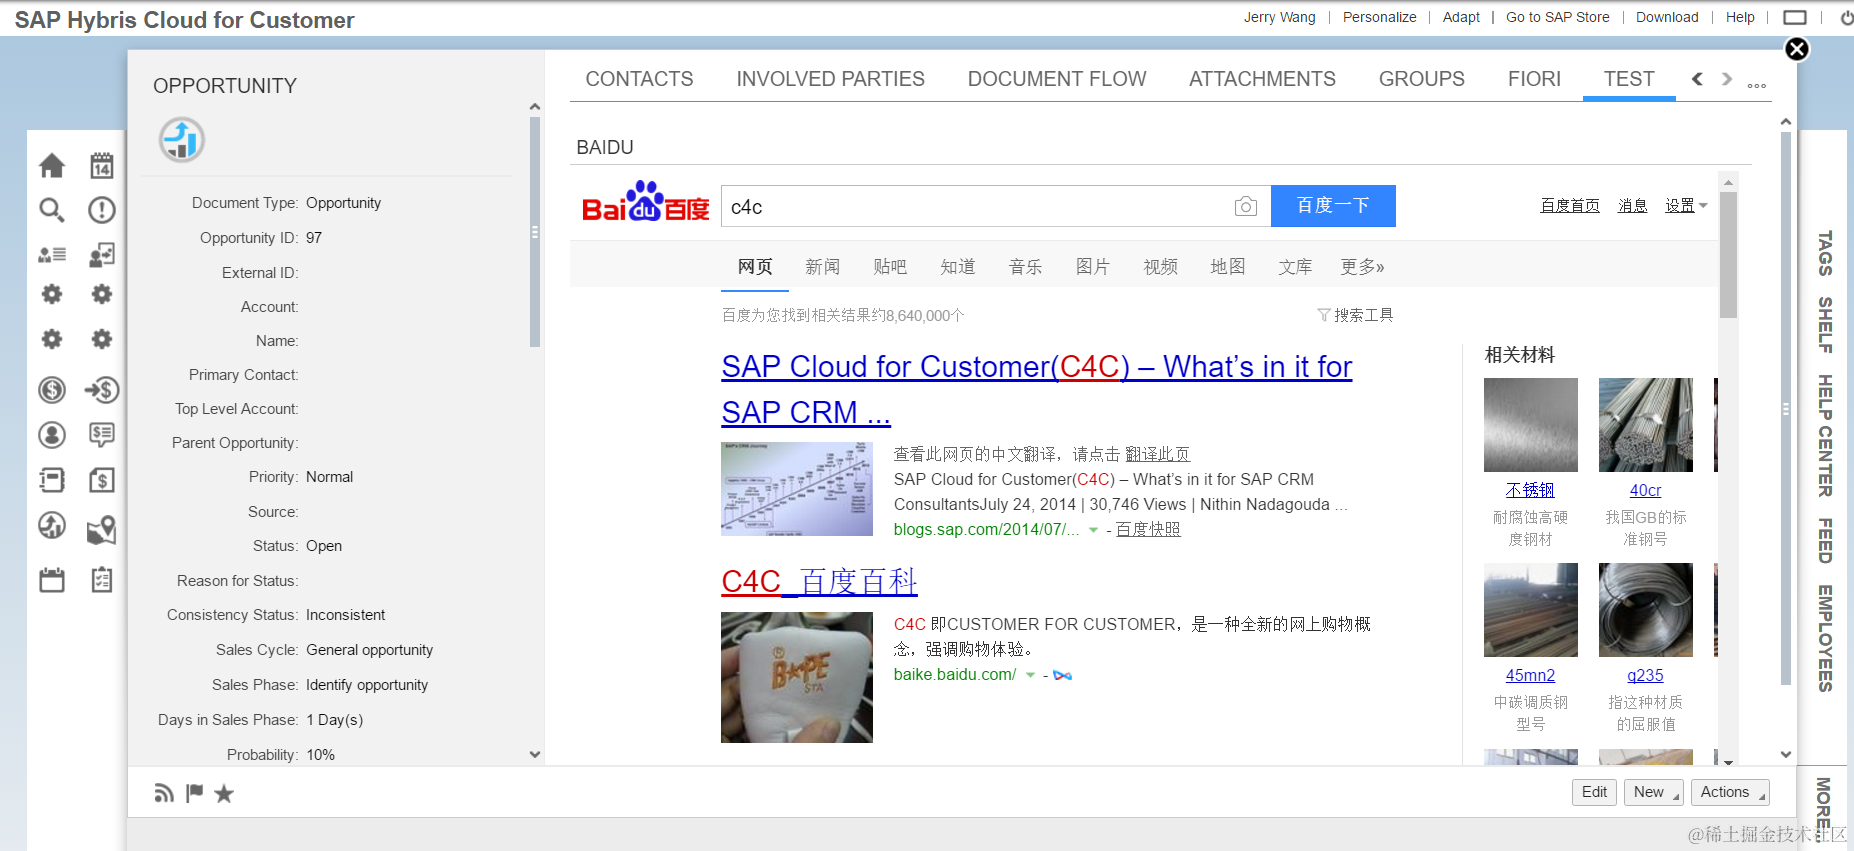Select the GROUPS tab

(1421, 79)
